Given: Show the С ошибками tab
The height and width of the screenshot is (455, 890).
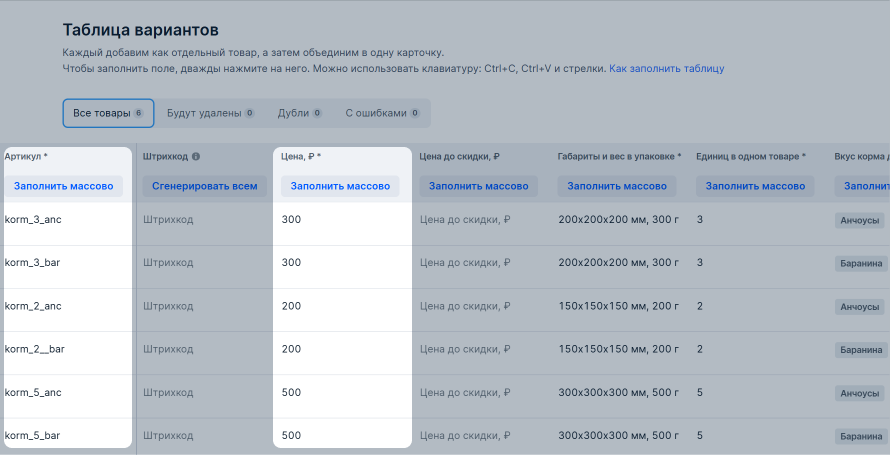Looking at the screenshot, I should click(382, 113).
